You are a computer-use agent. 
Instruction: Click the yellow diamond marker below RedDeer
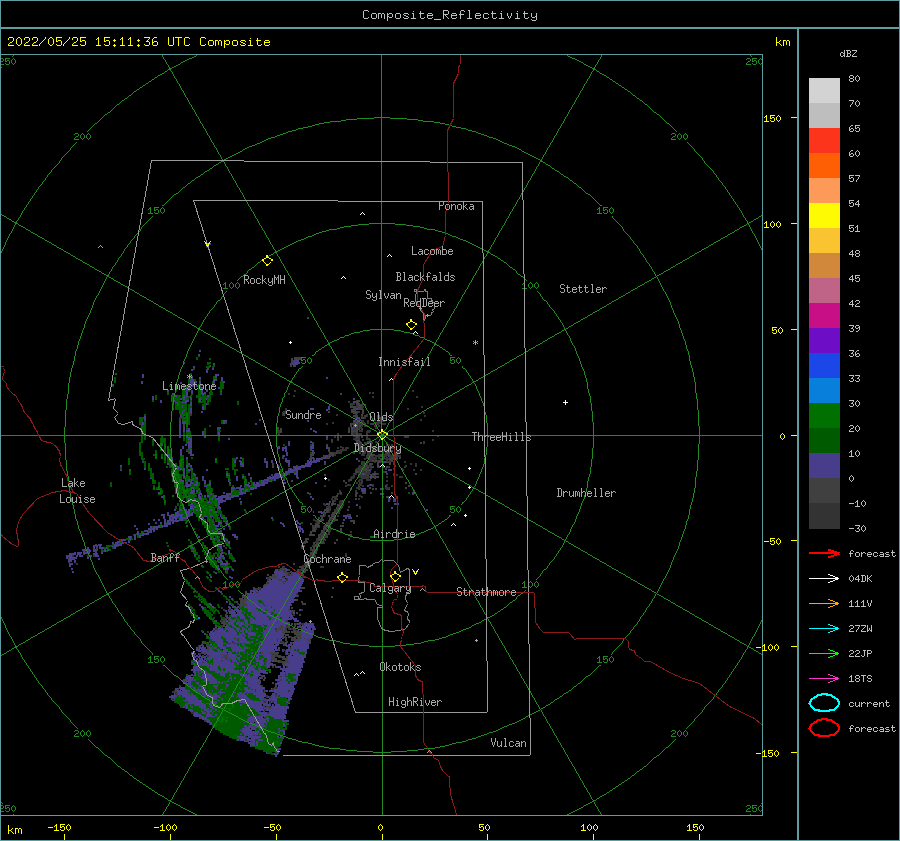coord(412,325)
